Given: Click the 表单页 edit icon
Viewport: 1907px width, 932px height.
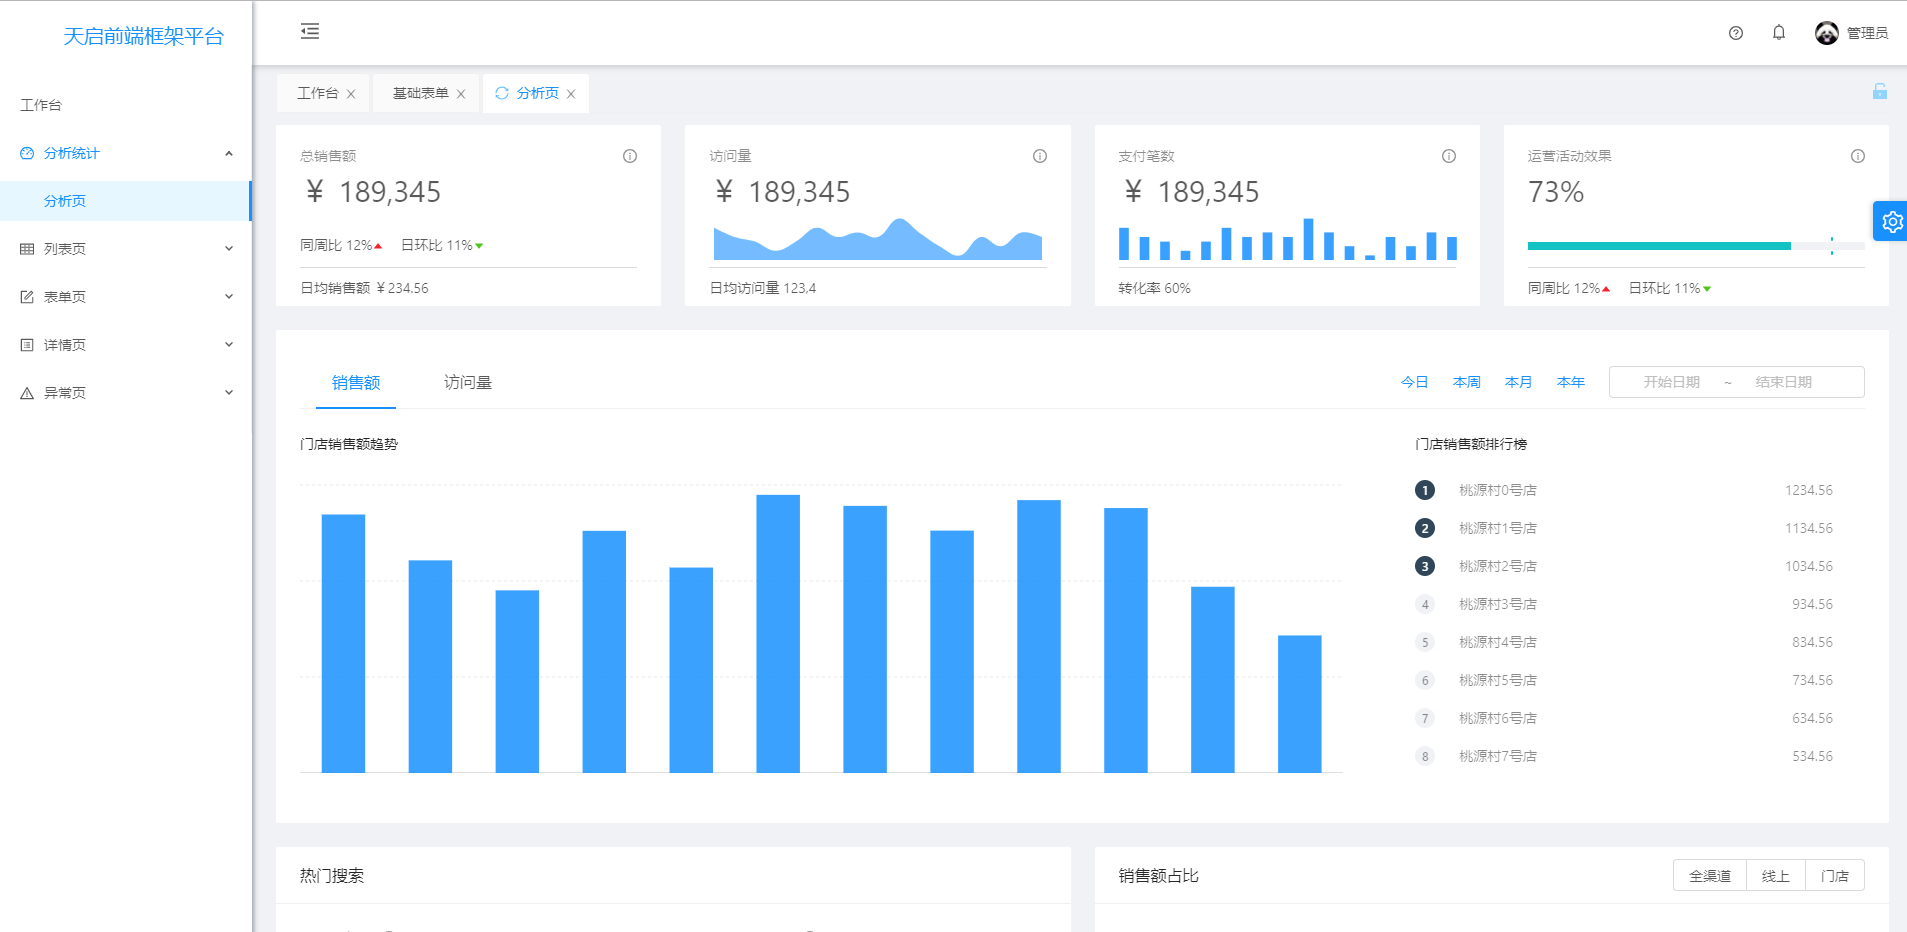Looking at the screenshot, I should 27,297.
